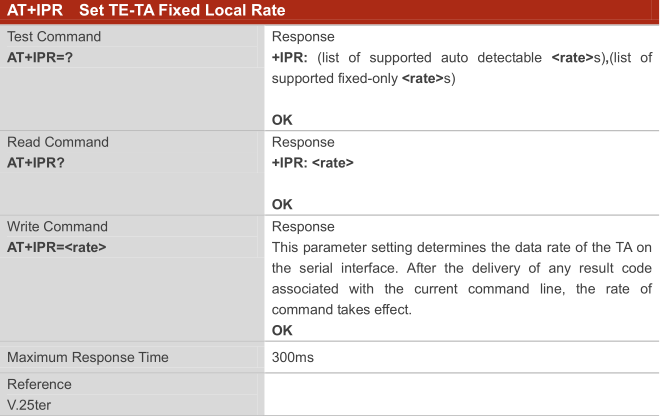Click Response label in Read Command row
Viewport: 663px width, 416px height.
(303, 142)
